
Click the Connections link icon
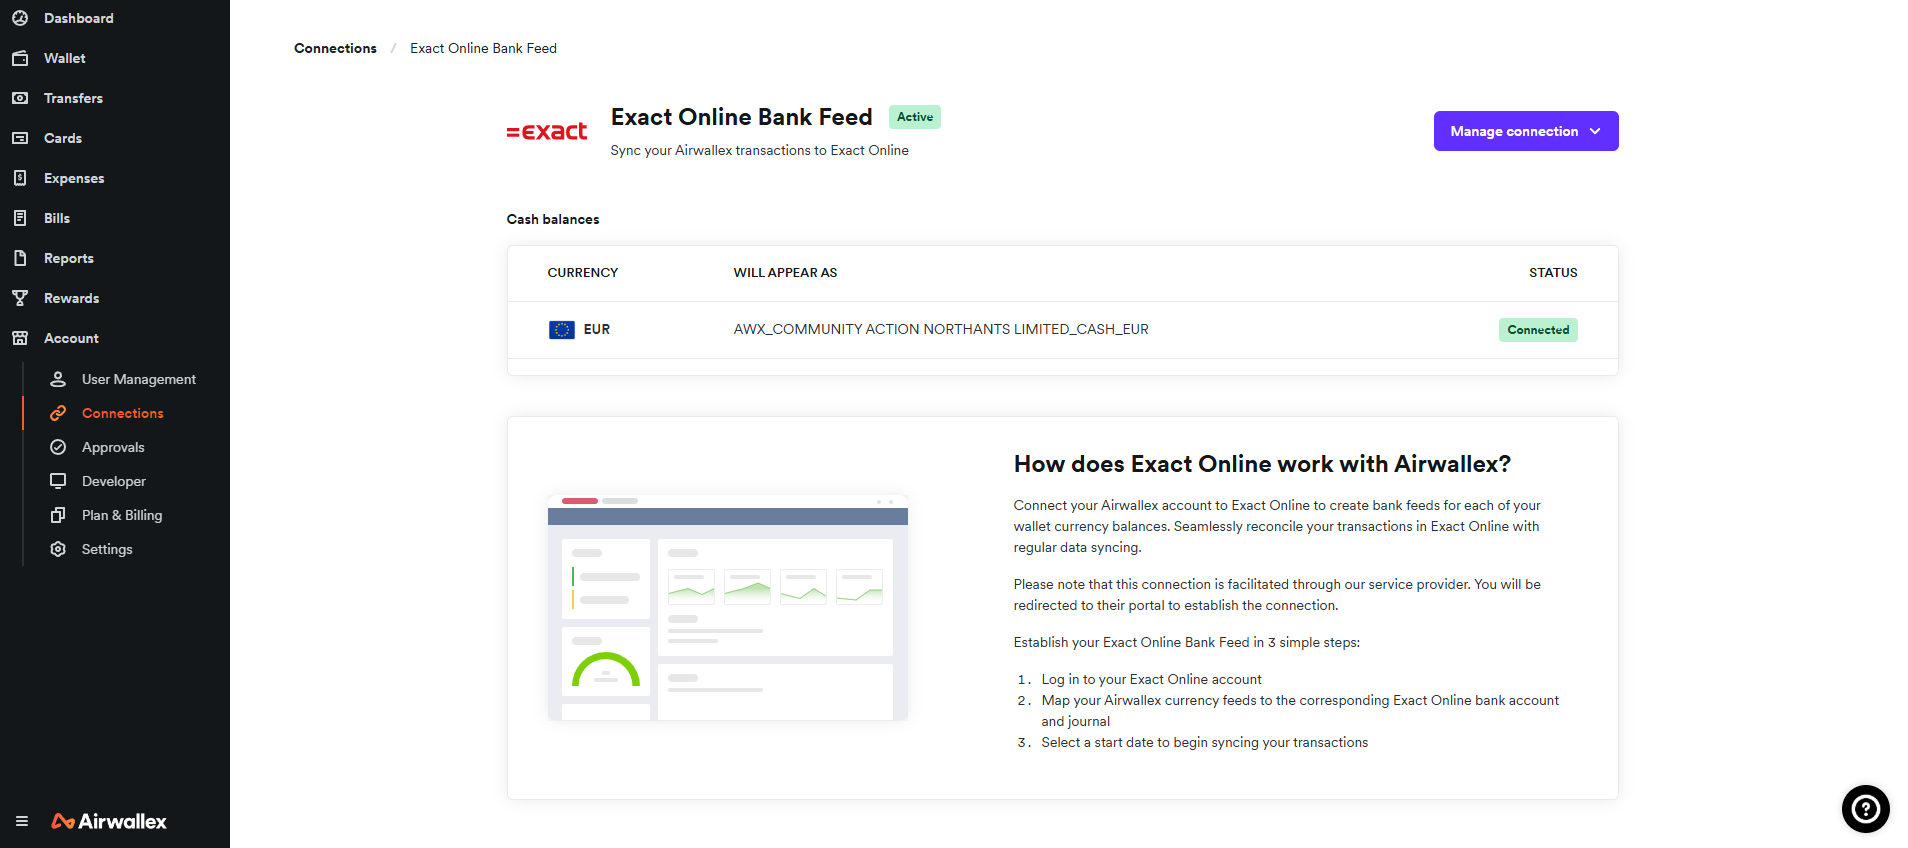coord(58,413)
